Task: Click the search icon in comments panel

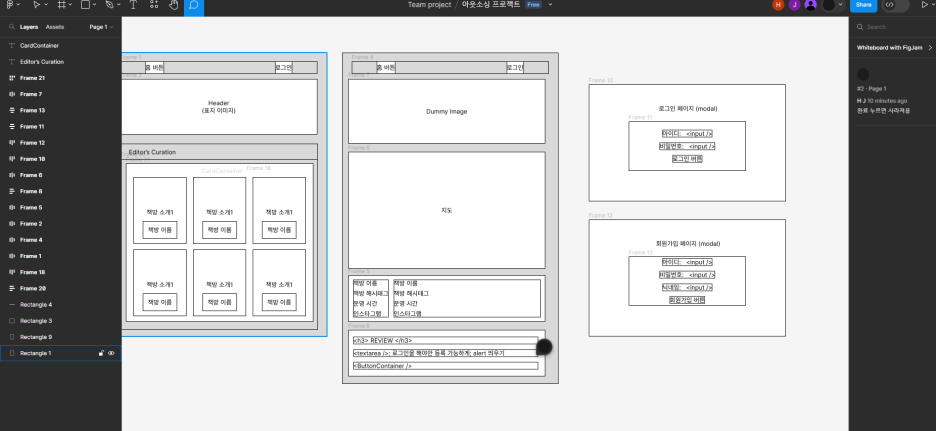Action: click(x=860, y=27)
